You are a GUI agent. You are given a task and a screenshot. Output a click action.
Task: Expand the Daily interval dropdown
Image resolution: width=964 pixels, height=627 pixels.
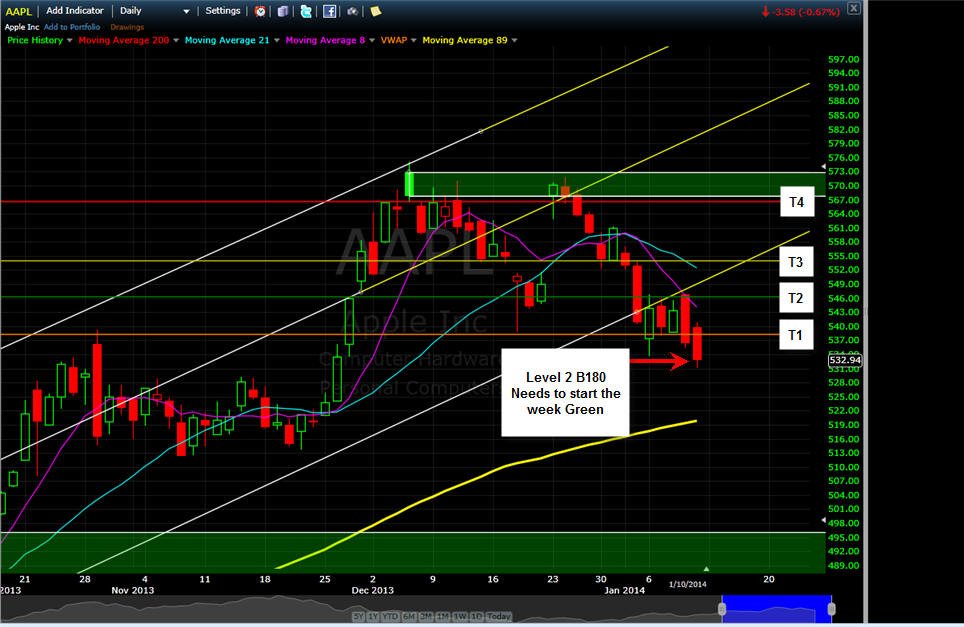coord(186,11)
